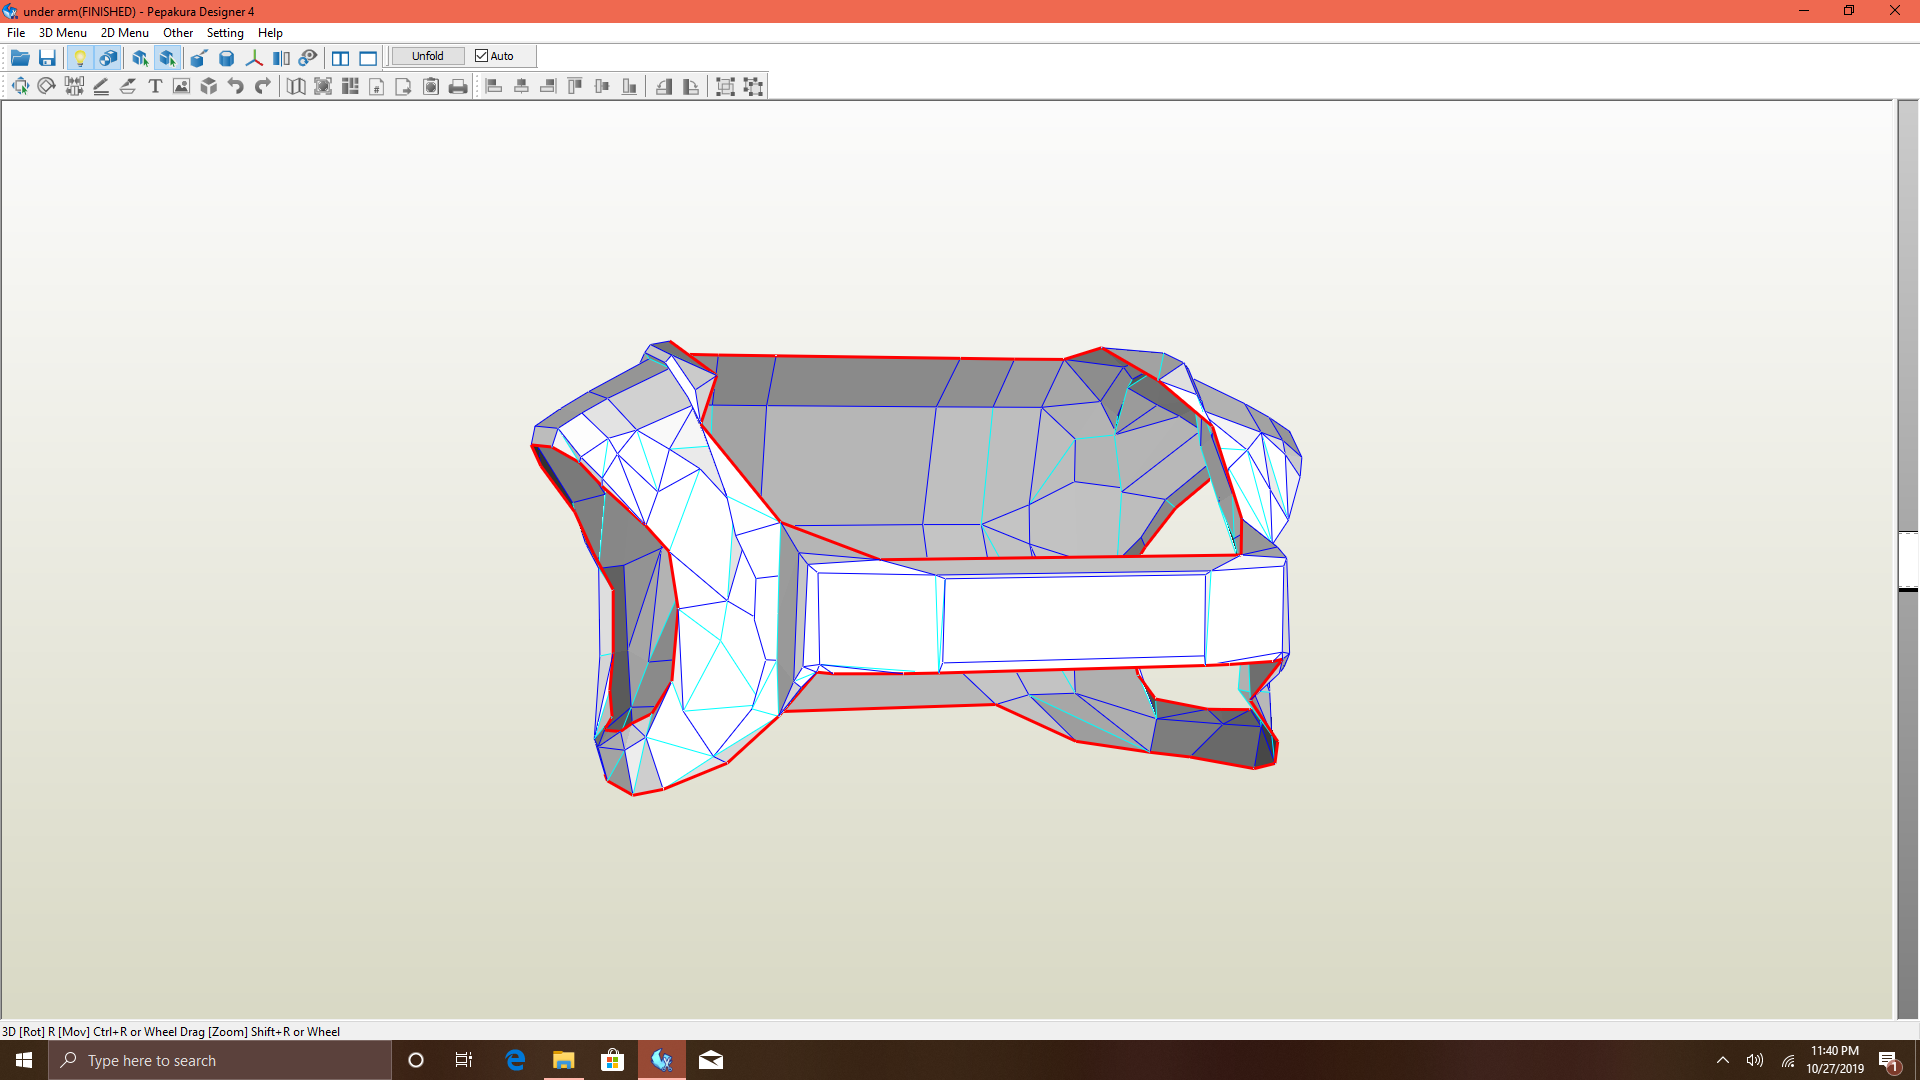Rotate parts clockwise icon
Screen dimensions: 1920x1080
[691, 86]
